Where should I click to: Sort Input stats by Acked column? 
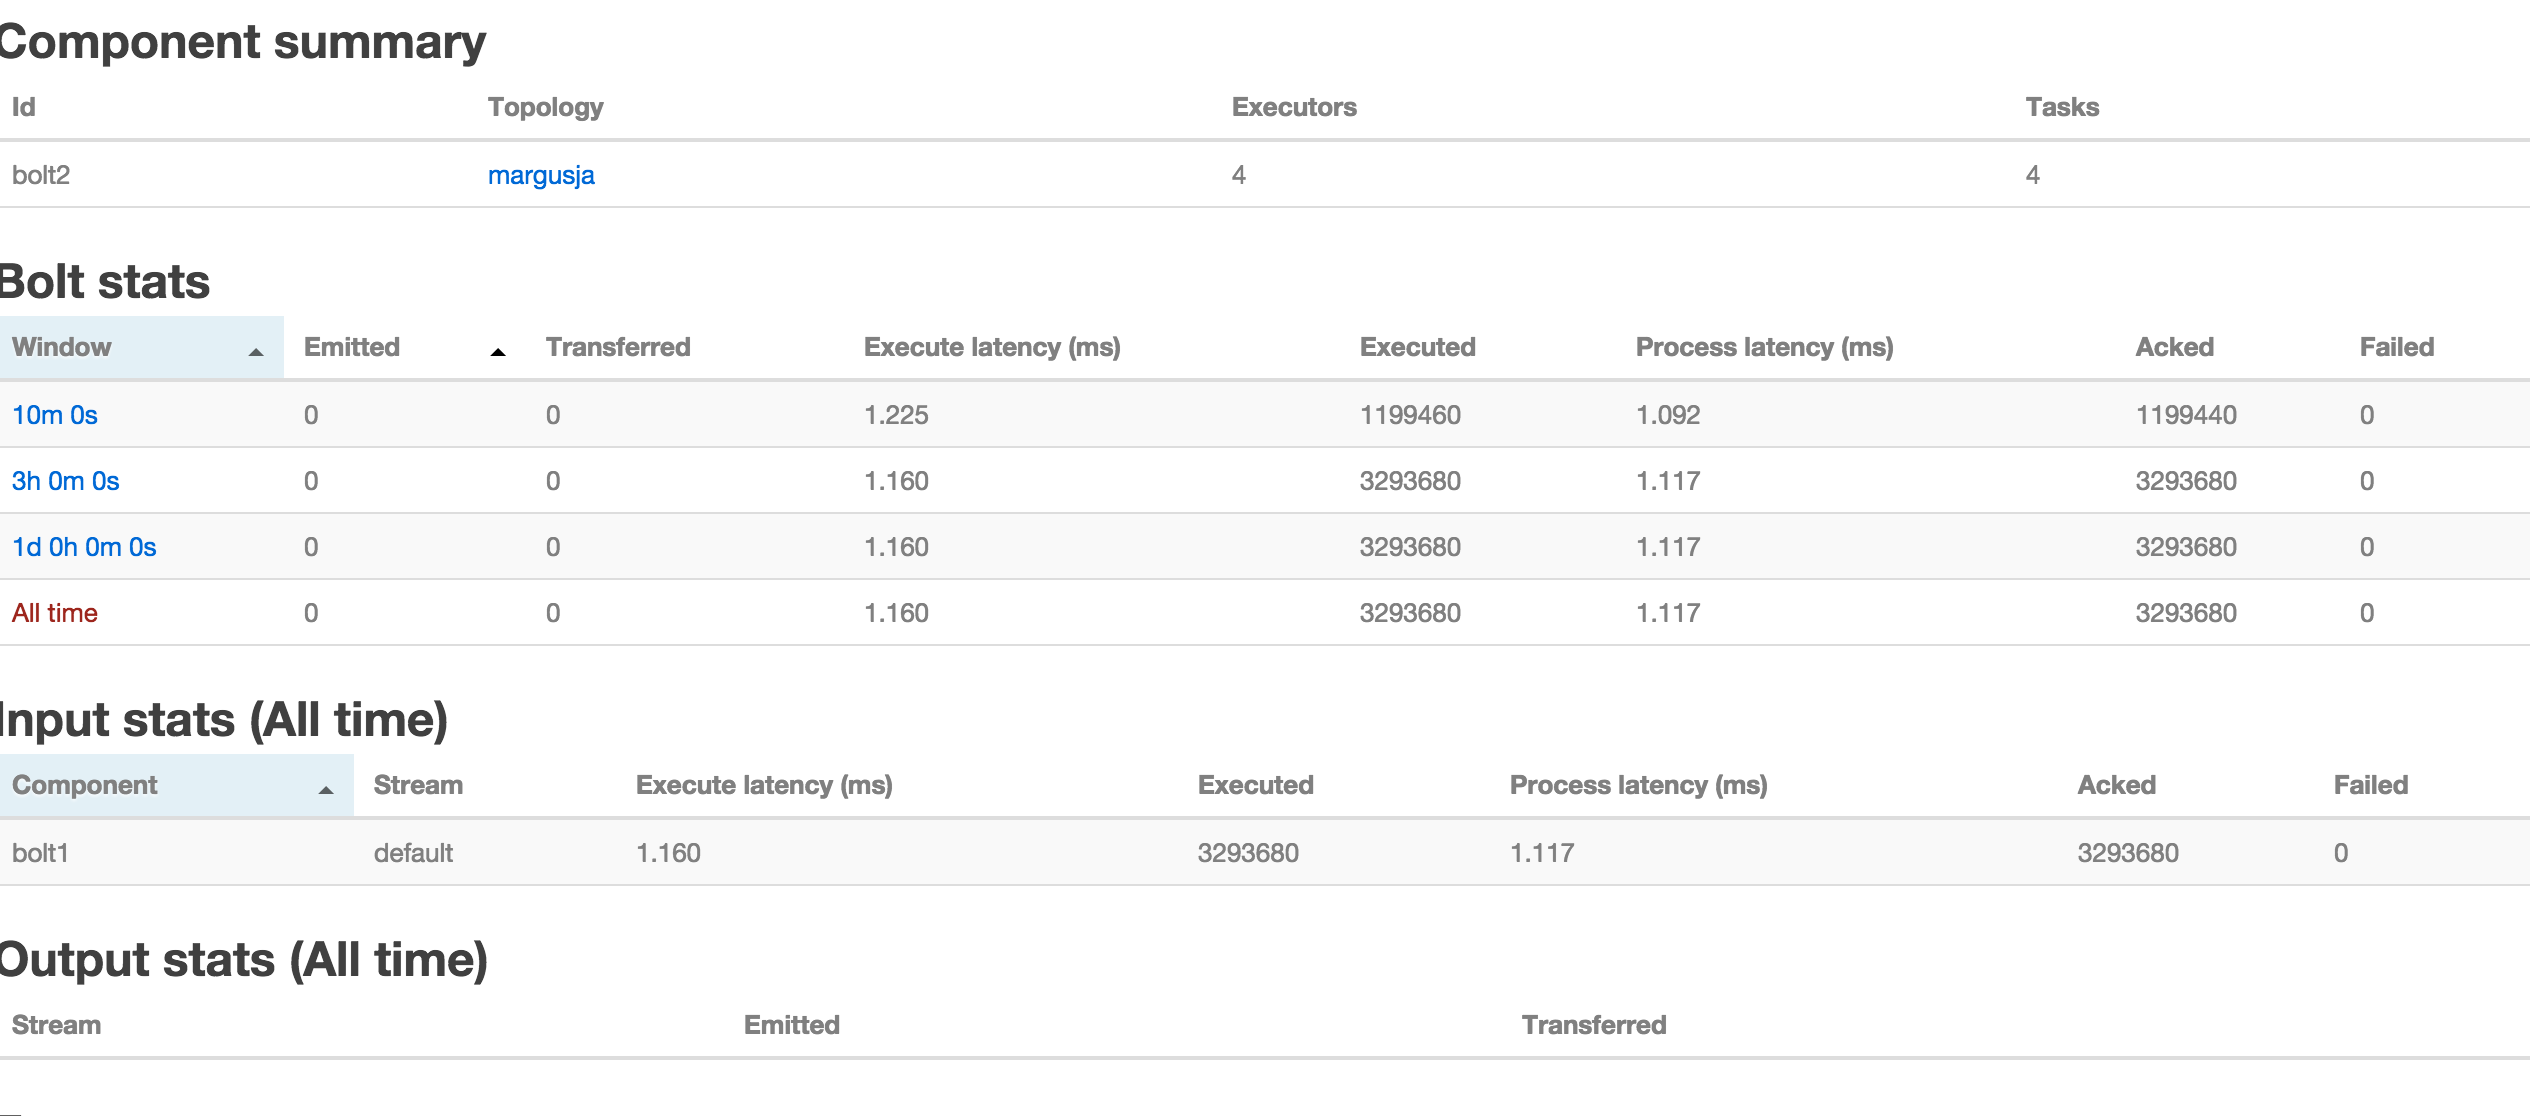[2116, 785]
